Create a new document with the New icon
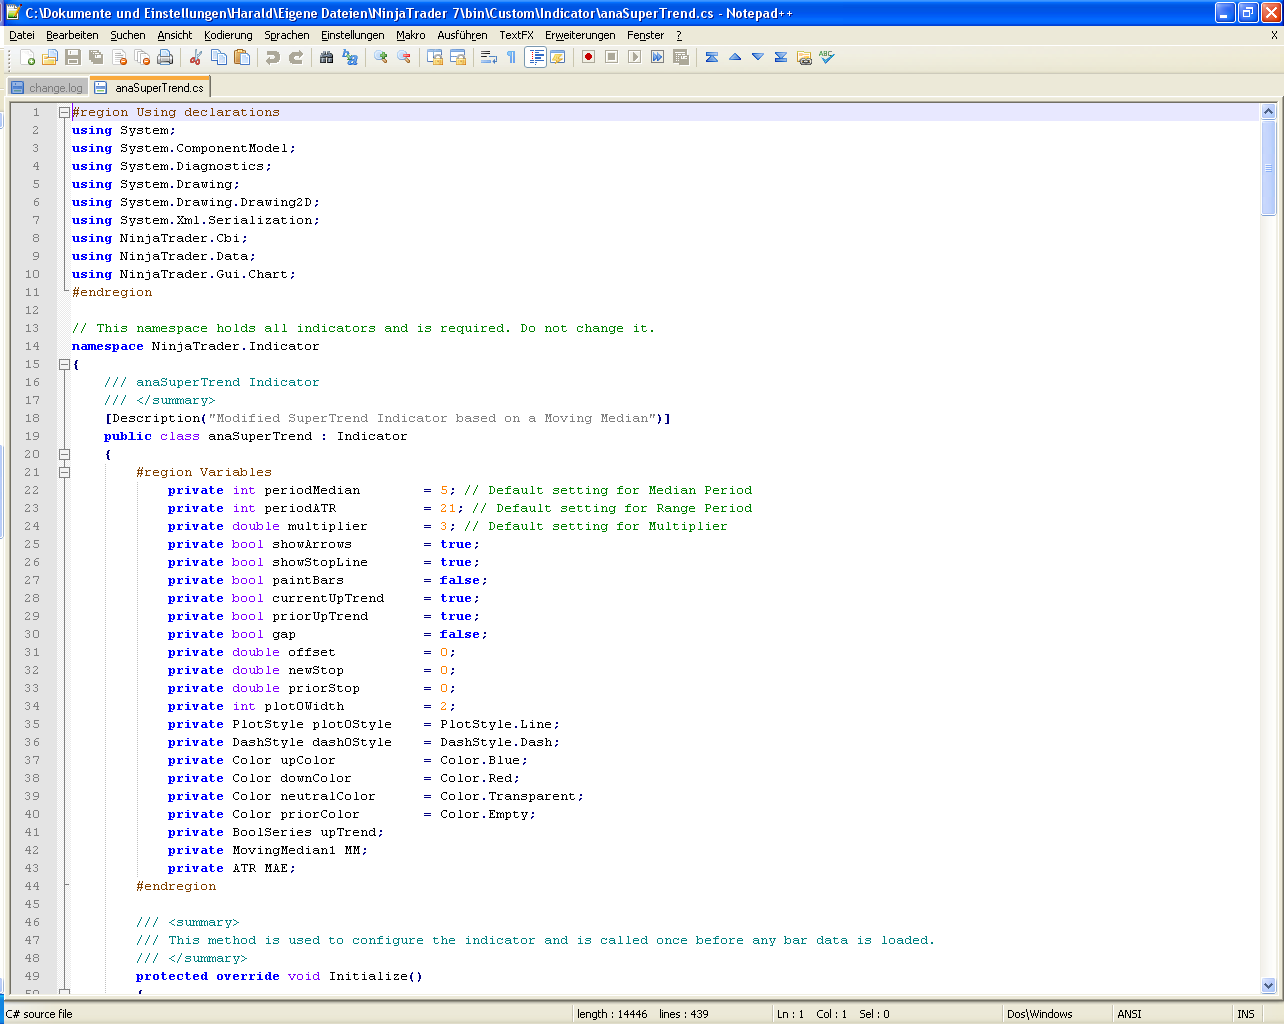The height and width of the screenshot is (1024, 1284). coord(27,57)
